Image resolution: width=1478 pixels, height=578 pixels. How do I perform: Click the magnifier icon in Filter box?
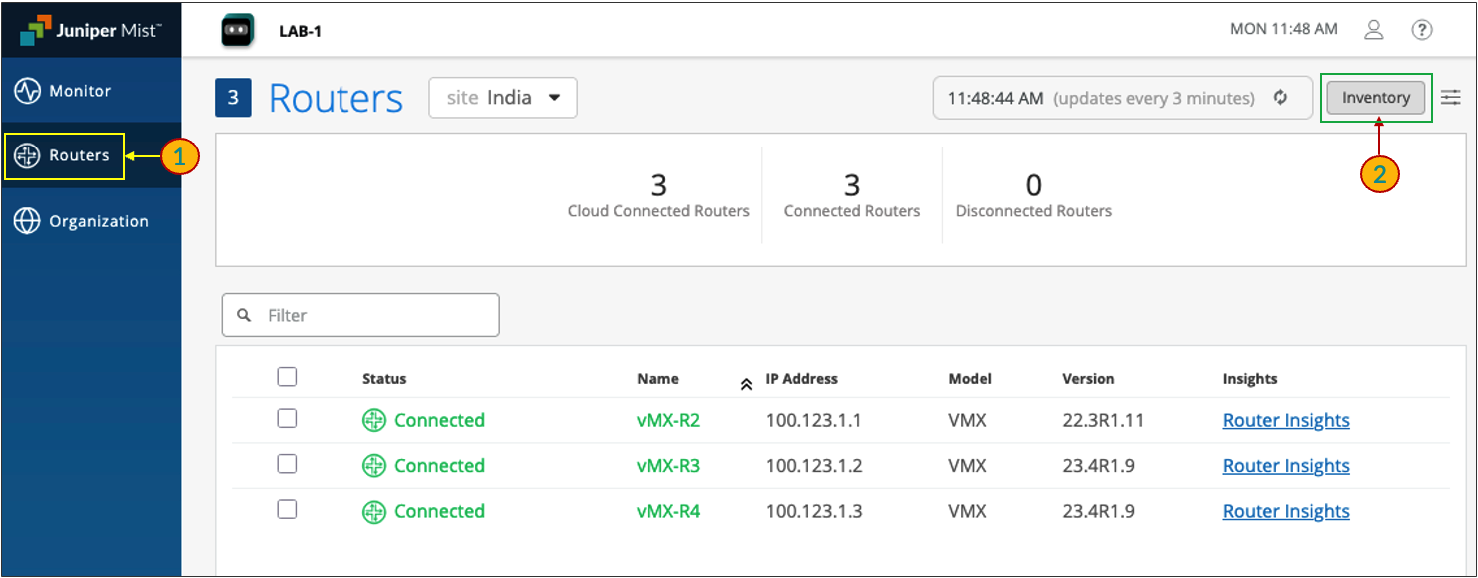(243, 315)
